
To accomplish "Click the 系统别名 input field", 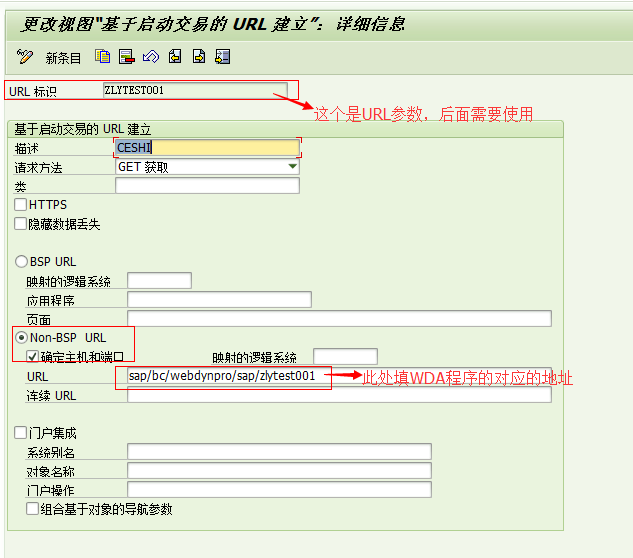I will click(x=279, y=451).
